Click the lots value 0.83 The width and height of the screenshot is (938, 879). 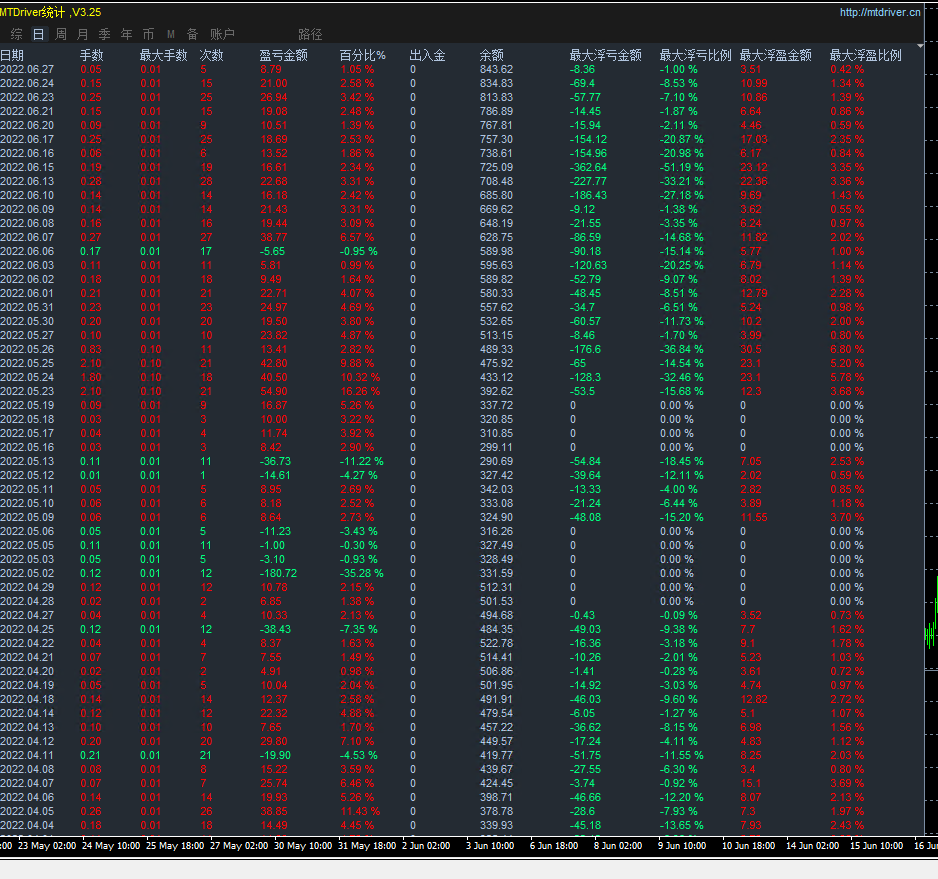[x=91, y=349]
